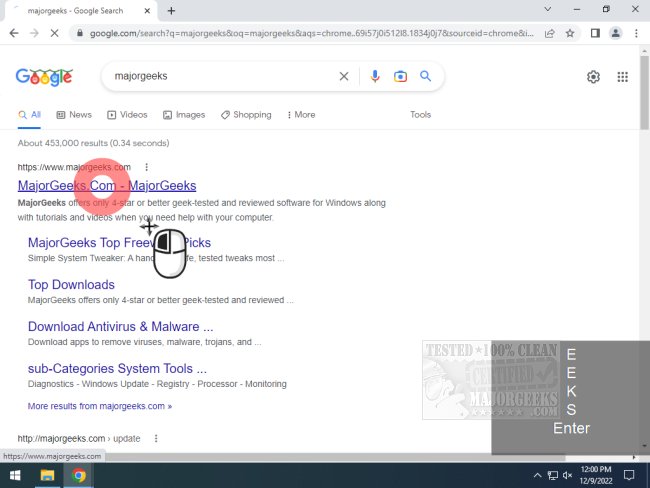650x488 pixels.
Task: Show hidden system tray icons
Action: coord(537,475)
